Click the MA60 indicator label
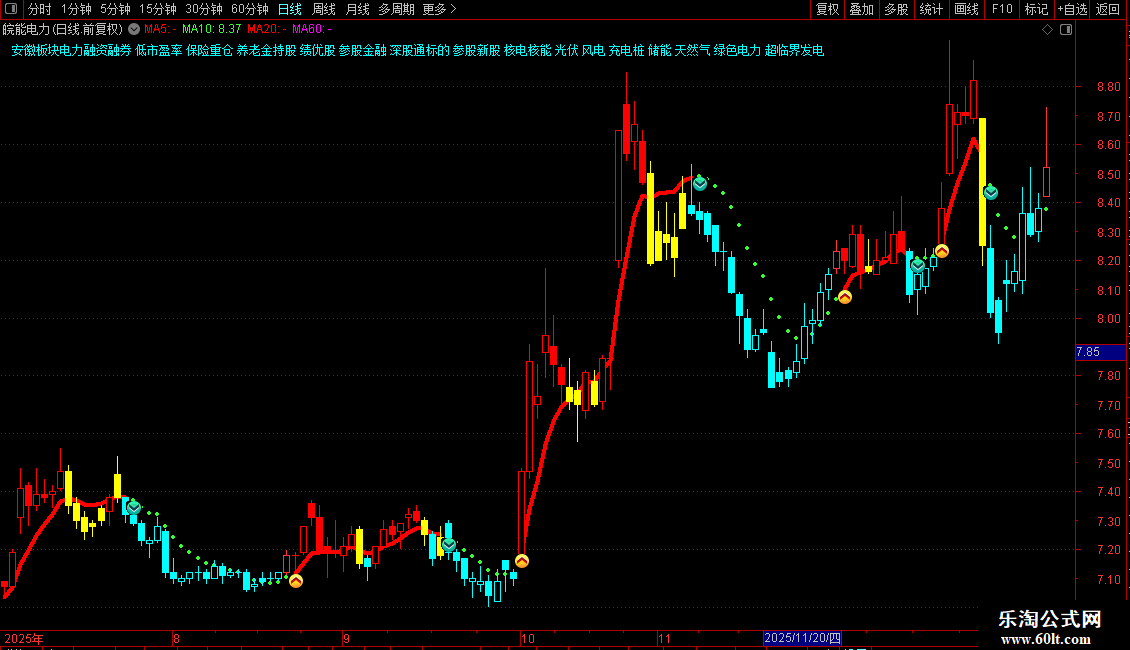Image resolution: width=1130 pixels, height=650 pixels. (x=311, y=29)
